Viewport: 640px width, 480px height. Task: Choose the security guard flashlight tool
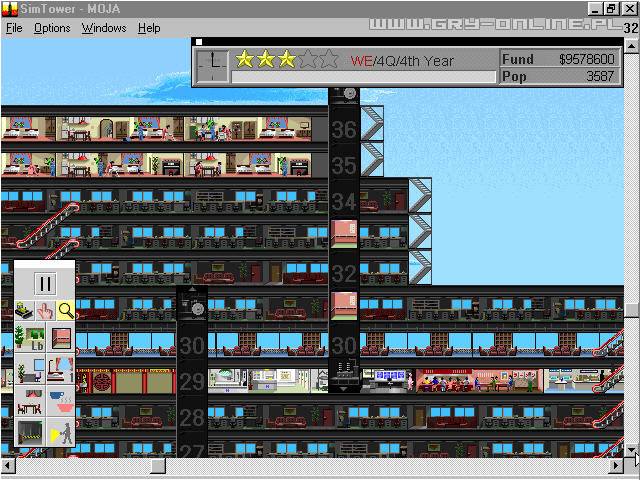point(61,434)
